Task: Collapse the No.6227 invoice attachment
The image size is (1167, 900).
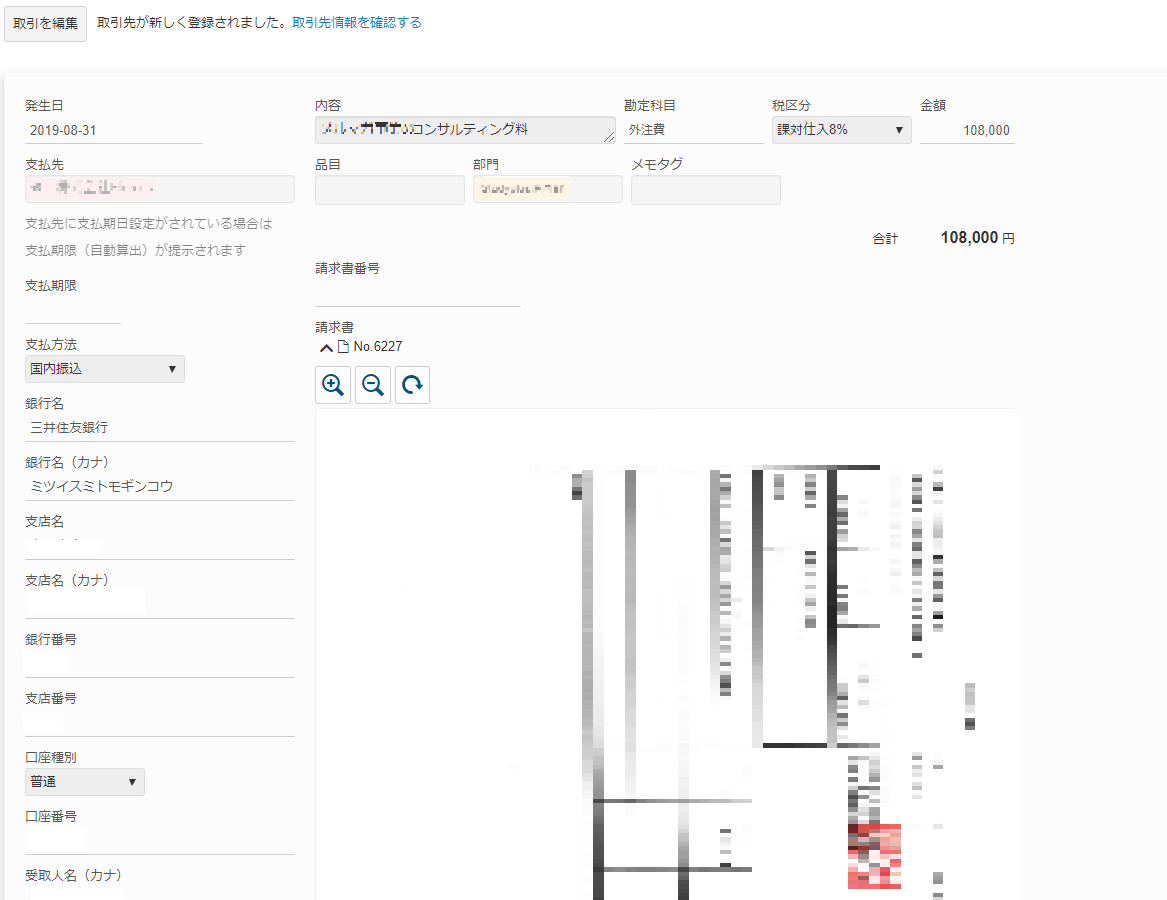Action: (x=326, y=348)
